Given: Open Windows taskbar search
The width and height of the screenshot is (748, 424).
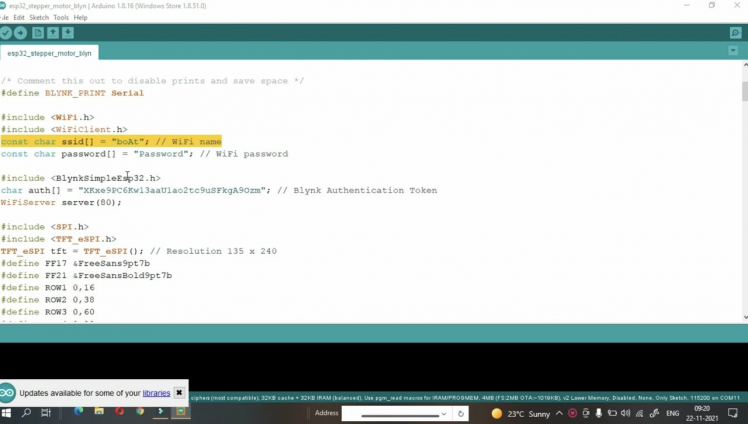Looking at the screenshot, I should [26, 413].
